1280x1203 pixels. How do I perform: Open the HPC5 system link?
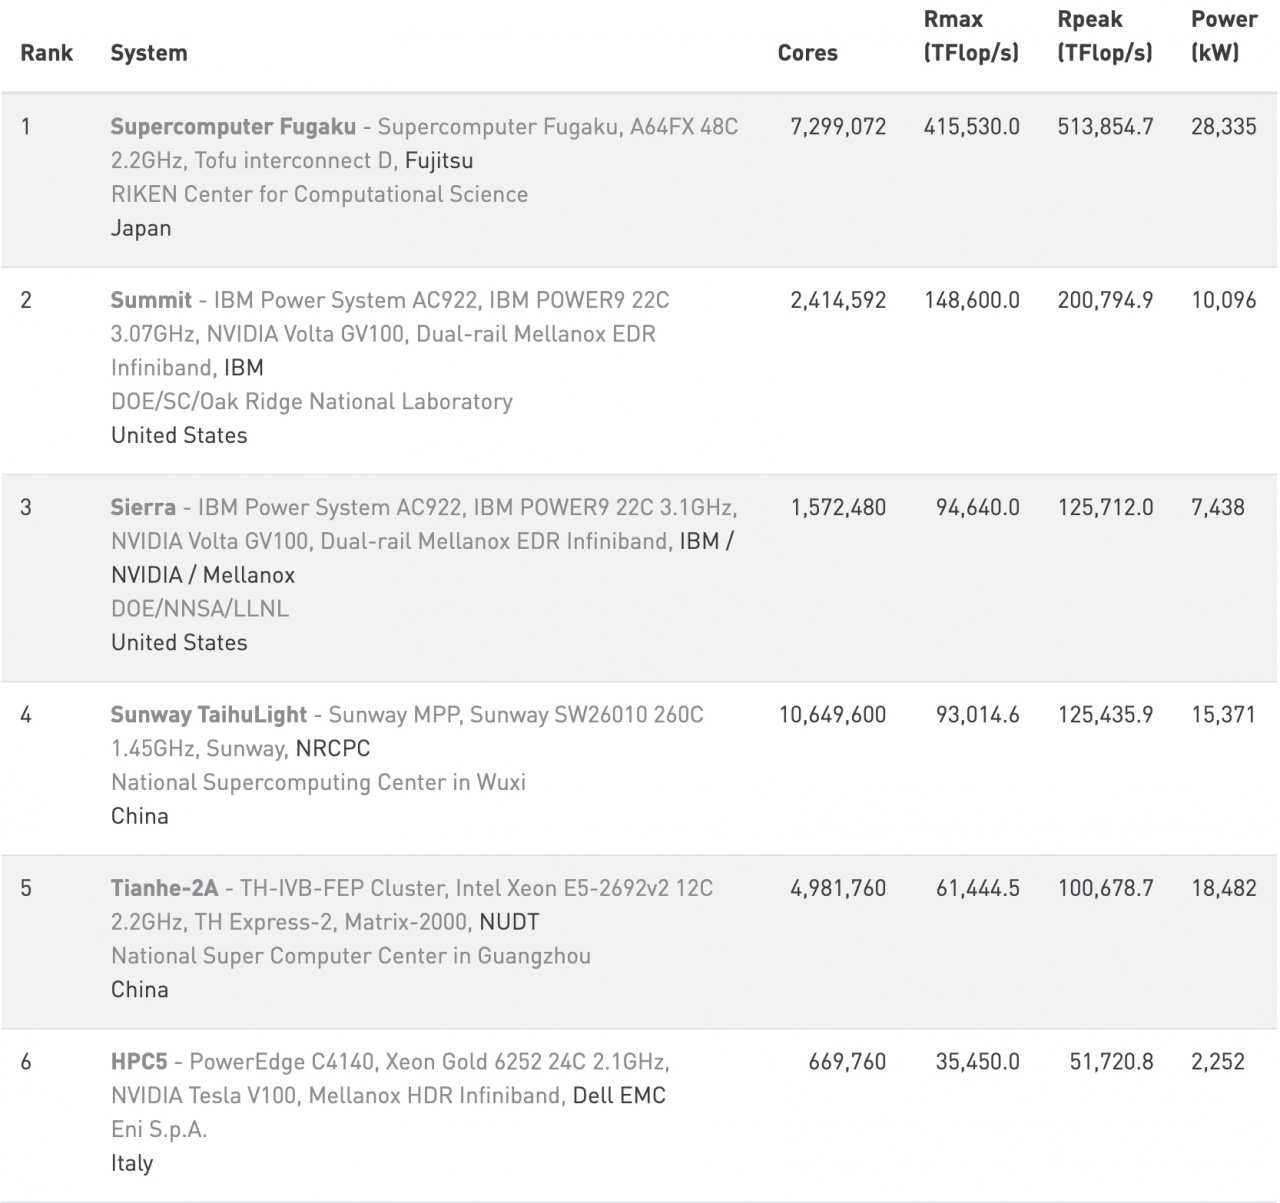(138, 1061)
